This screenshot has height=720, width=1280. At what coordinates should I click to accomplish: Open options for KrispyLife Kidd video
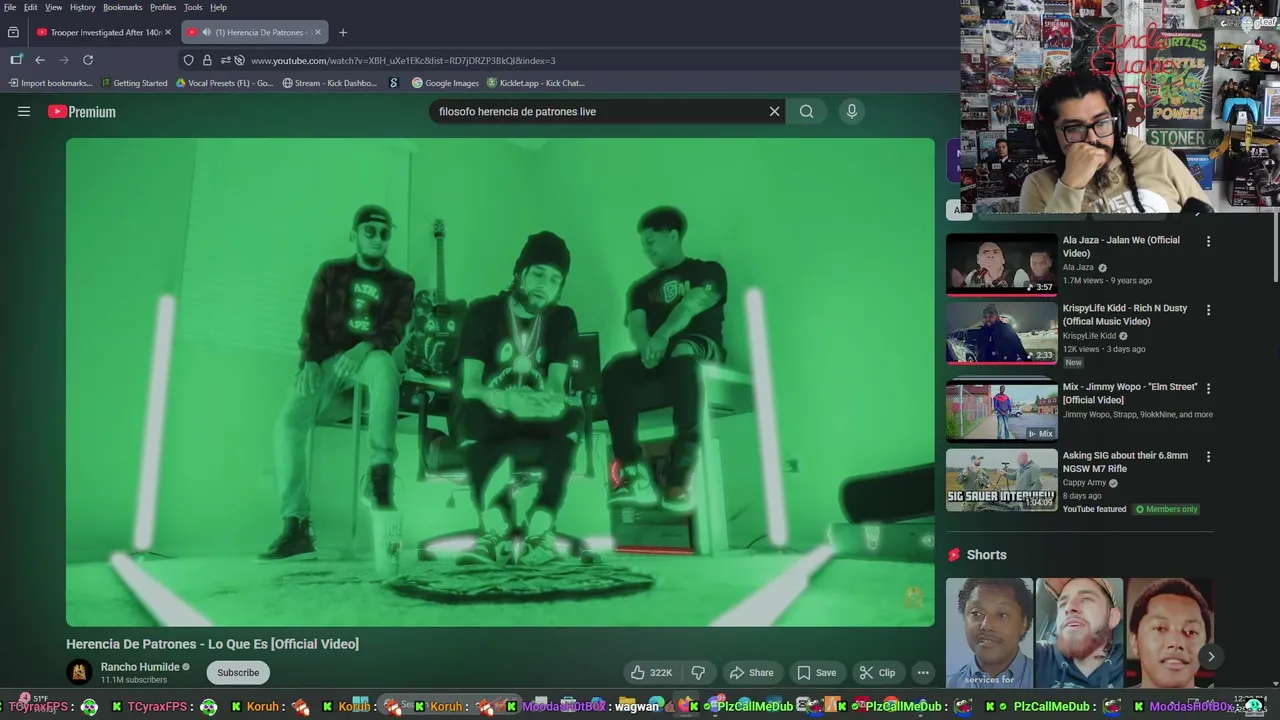(x=1208, y=310)
